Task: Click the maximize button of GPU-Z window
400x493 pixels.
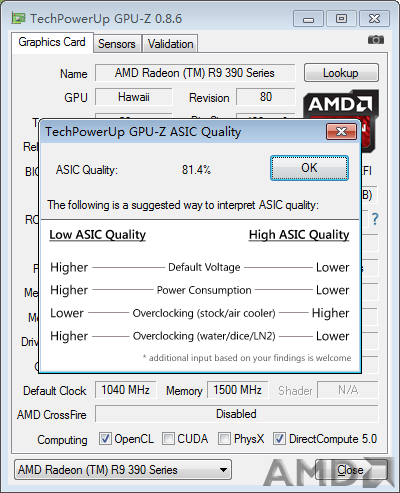Action: [341, 19]
